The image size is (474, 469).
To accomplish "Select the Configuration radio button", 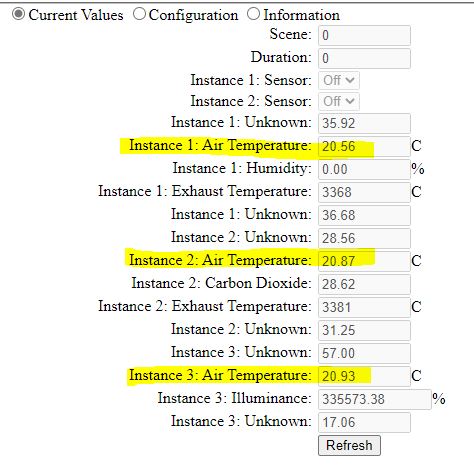I will pos(139,14).
